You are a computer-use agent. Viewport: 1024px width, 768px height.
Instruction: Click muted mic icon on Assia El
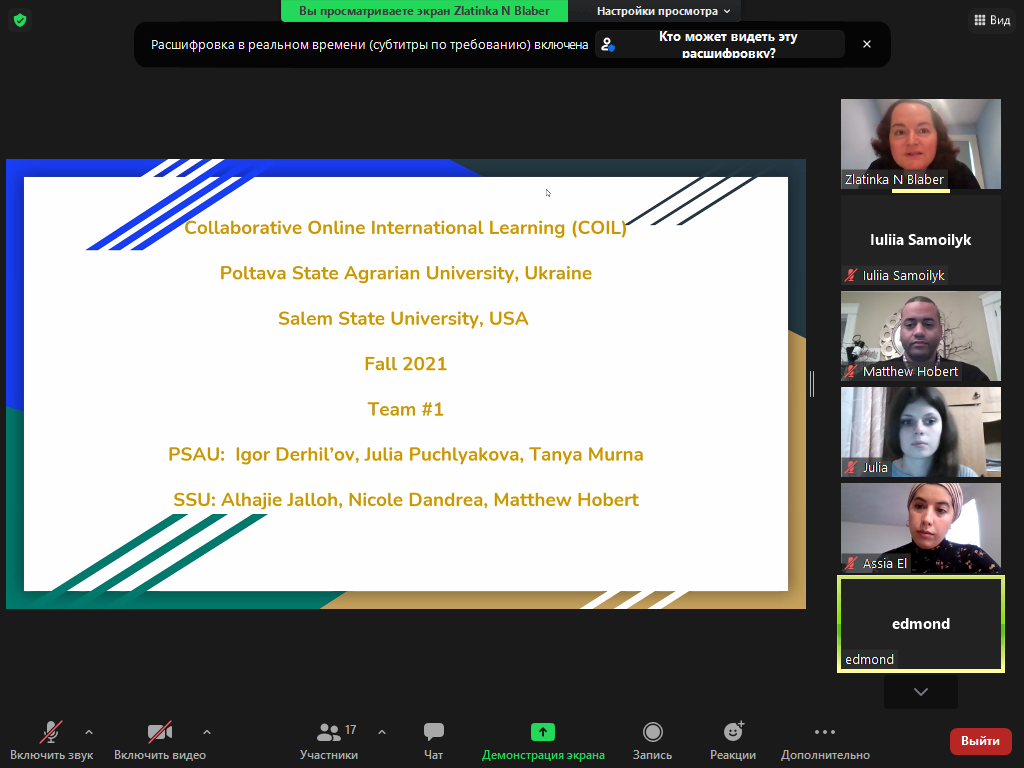coord(850,564)
